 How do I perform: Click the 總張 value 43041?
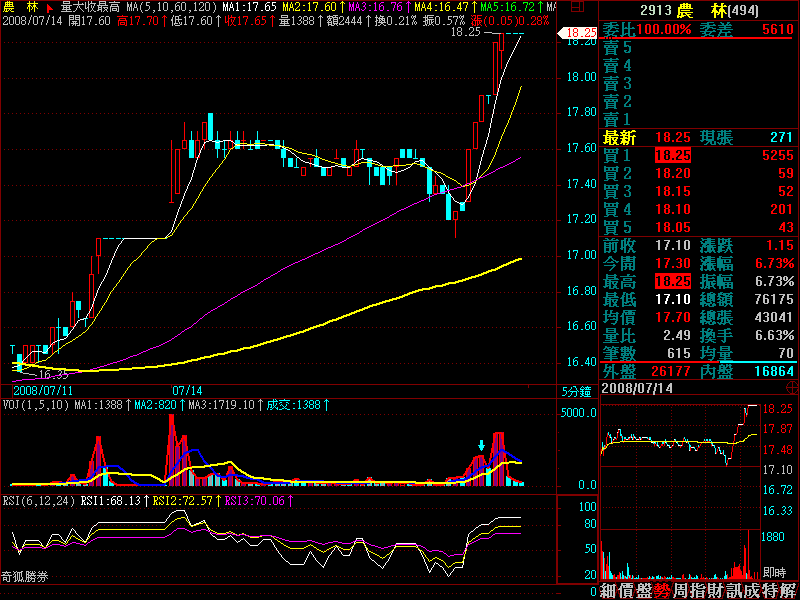pyautogui.click(x=774, y=317)
